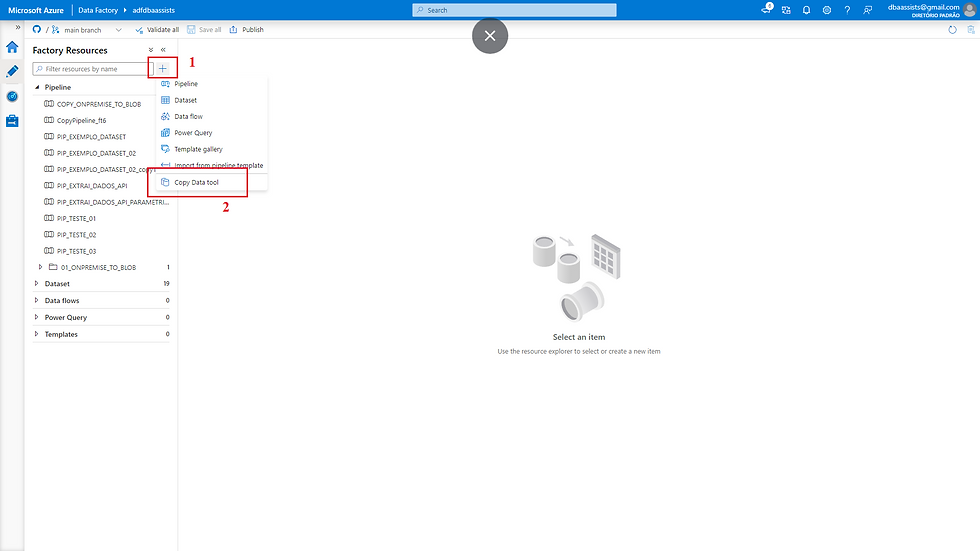The width and height of the screenshot is (980, 551).
Task: Click the Switch directory icon
Action: click(x=786, y=10)
